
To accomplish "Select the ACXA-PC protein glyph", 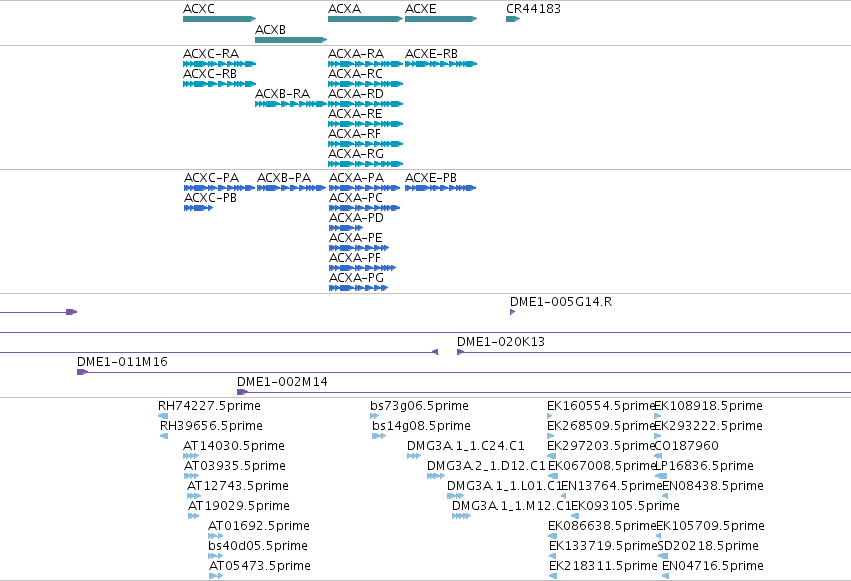I will pos(364,208).
